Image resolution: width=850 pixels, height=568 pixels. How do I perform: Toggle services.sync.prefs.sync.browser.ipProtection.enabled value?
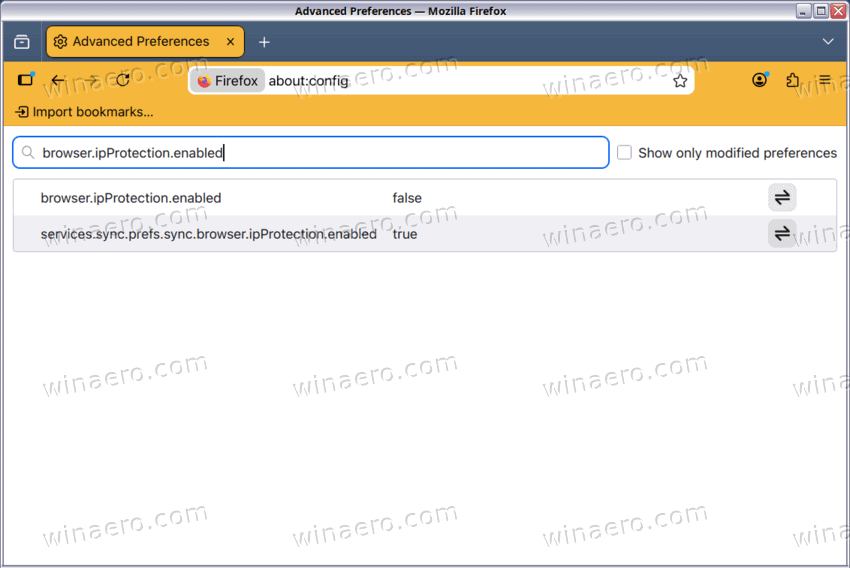[782, 234]
